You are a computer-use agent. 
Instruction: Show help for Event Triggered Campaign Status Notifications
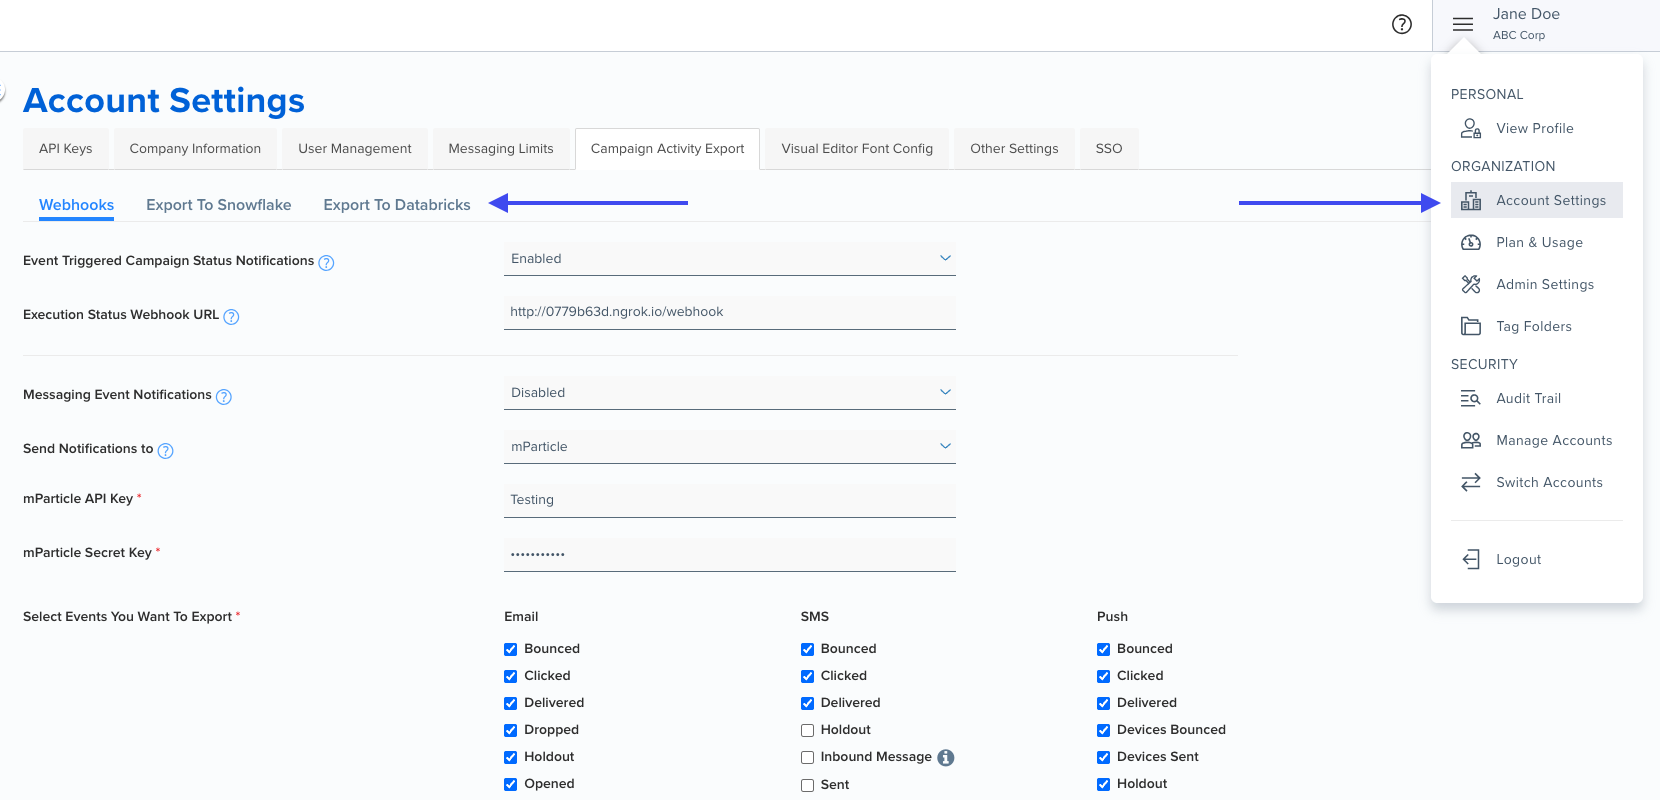click(x=326, y=263)
